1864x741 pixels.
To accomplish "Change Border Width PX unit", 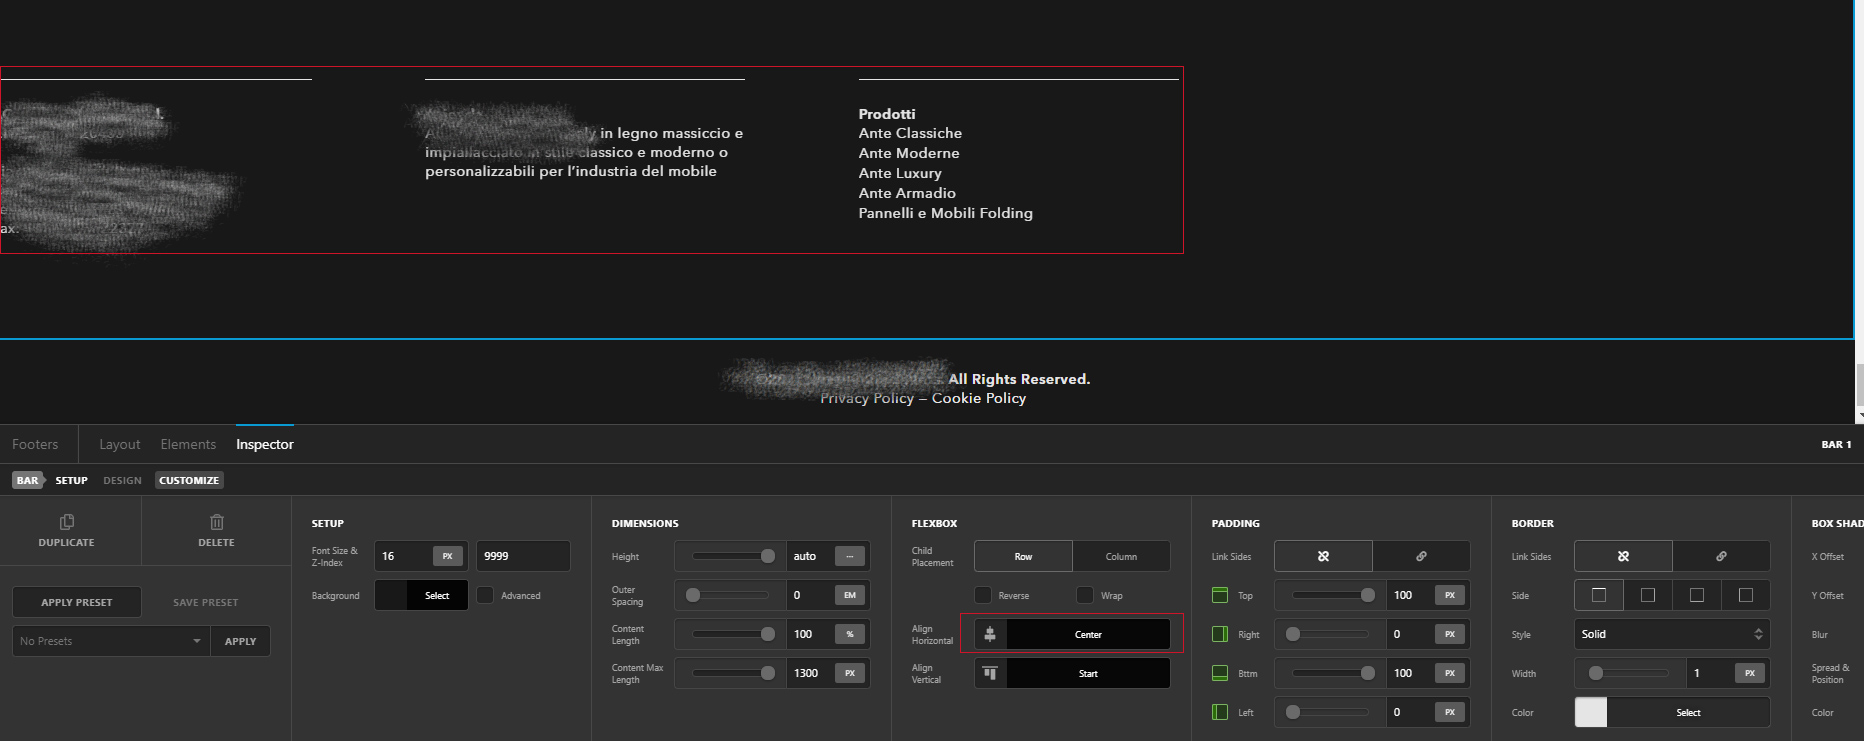I will (1749, 673).
